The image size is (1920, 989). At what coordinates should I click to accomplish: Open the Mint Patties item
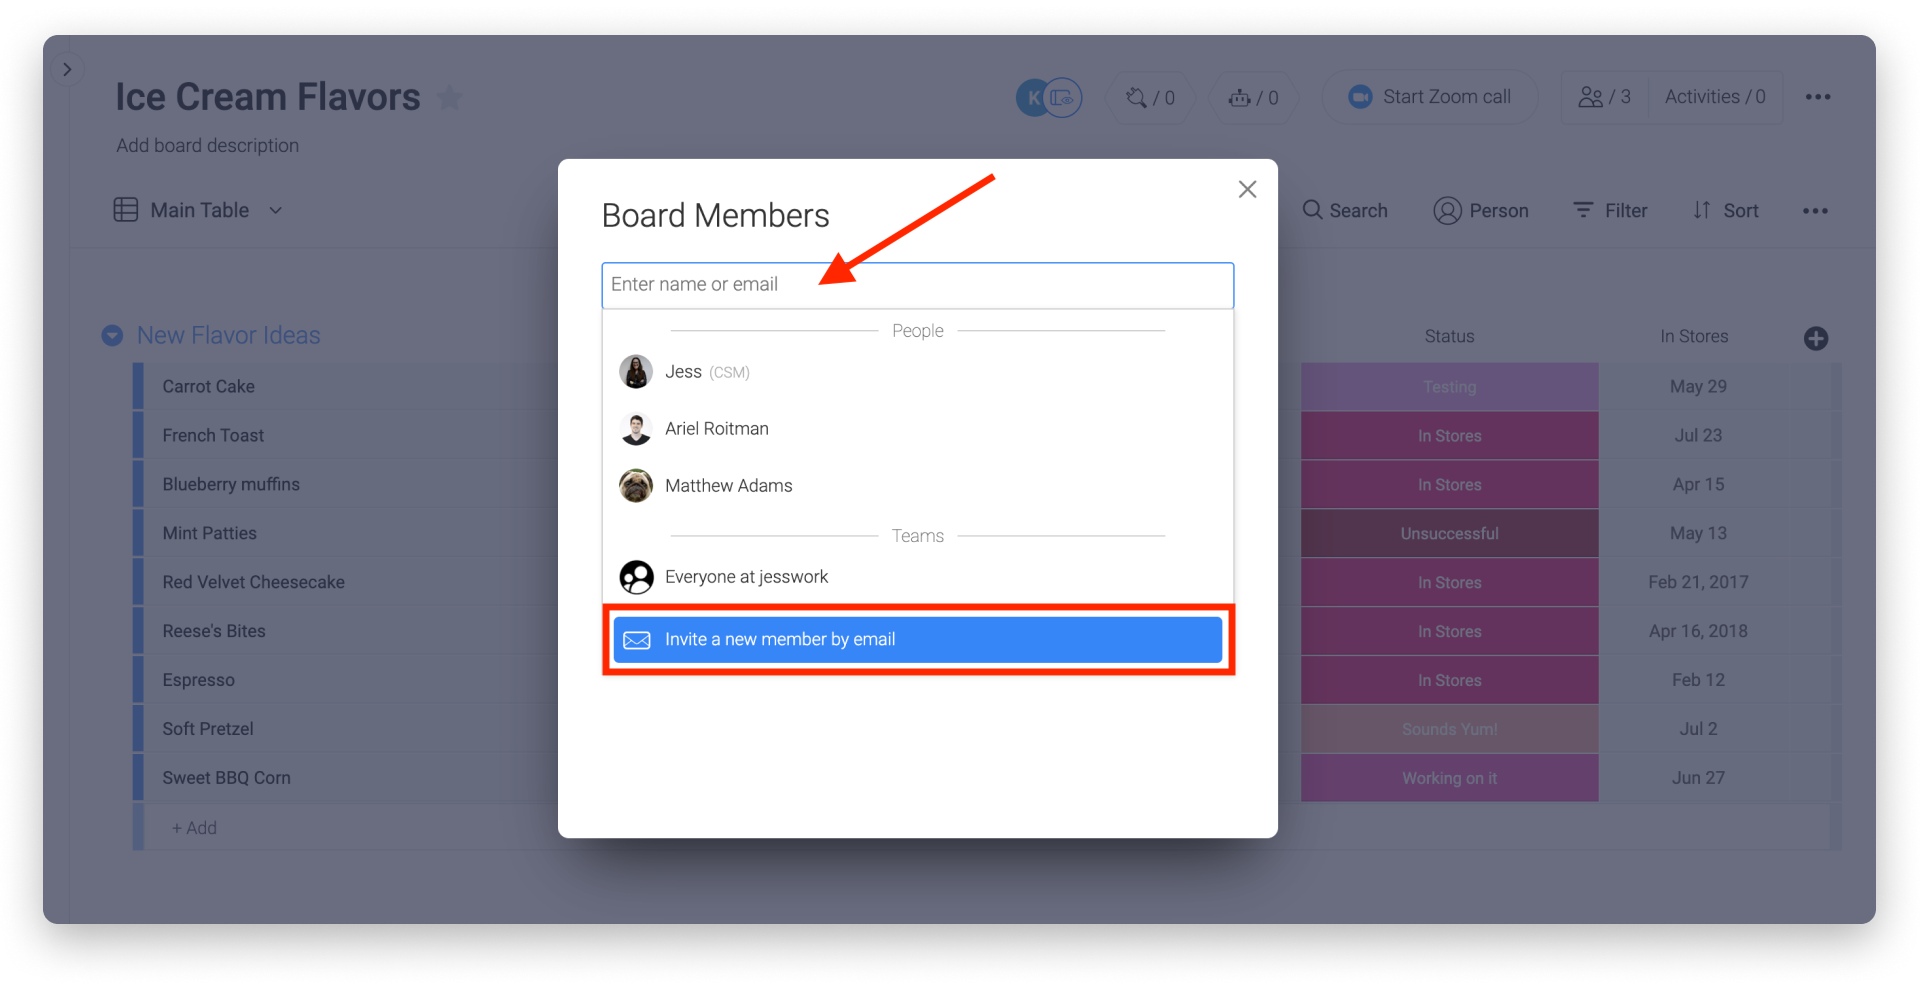pyautogui.click(x=209, y=534)
